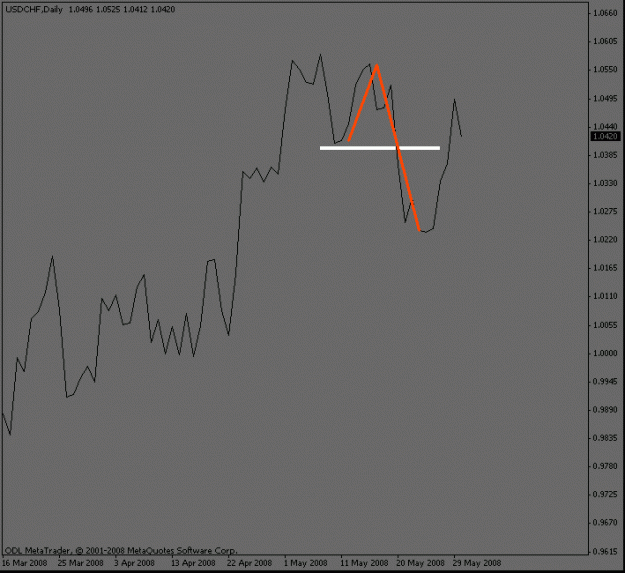Click the 1 May 2008 date label
Image resolution: width=625 pixels, height=573 pixels.
305,563
